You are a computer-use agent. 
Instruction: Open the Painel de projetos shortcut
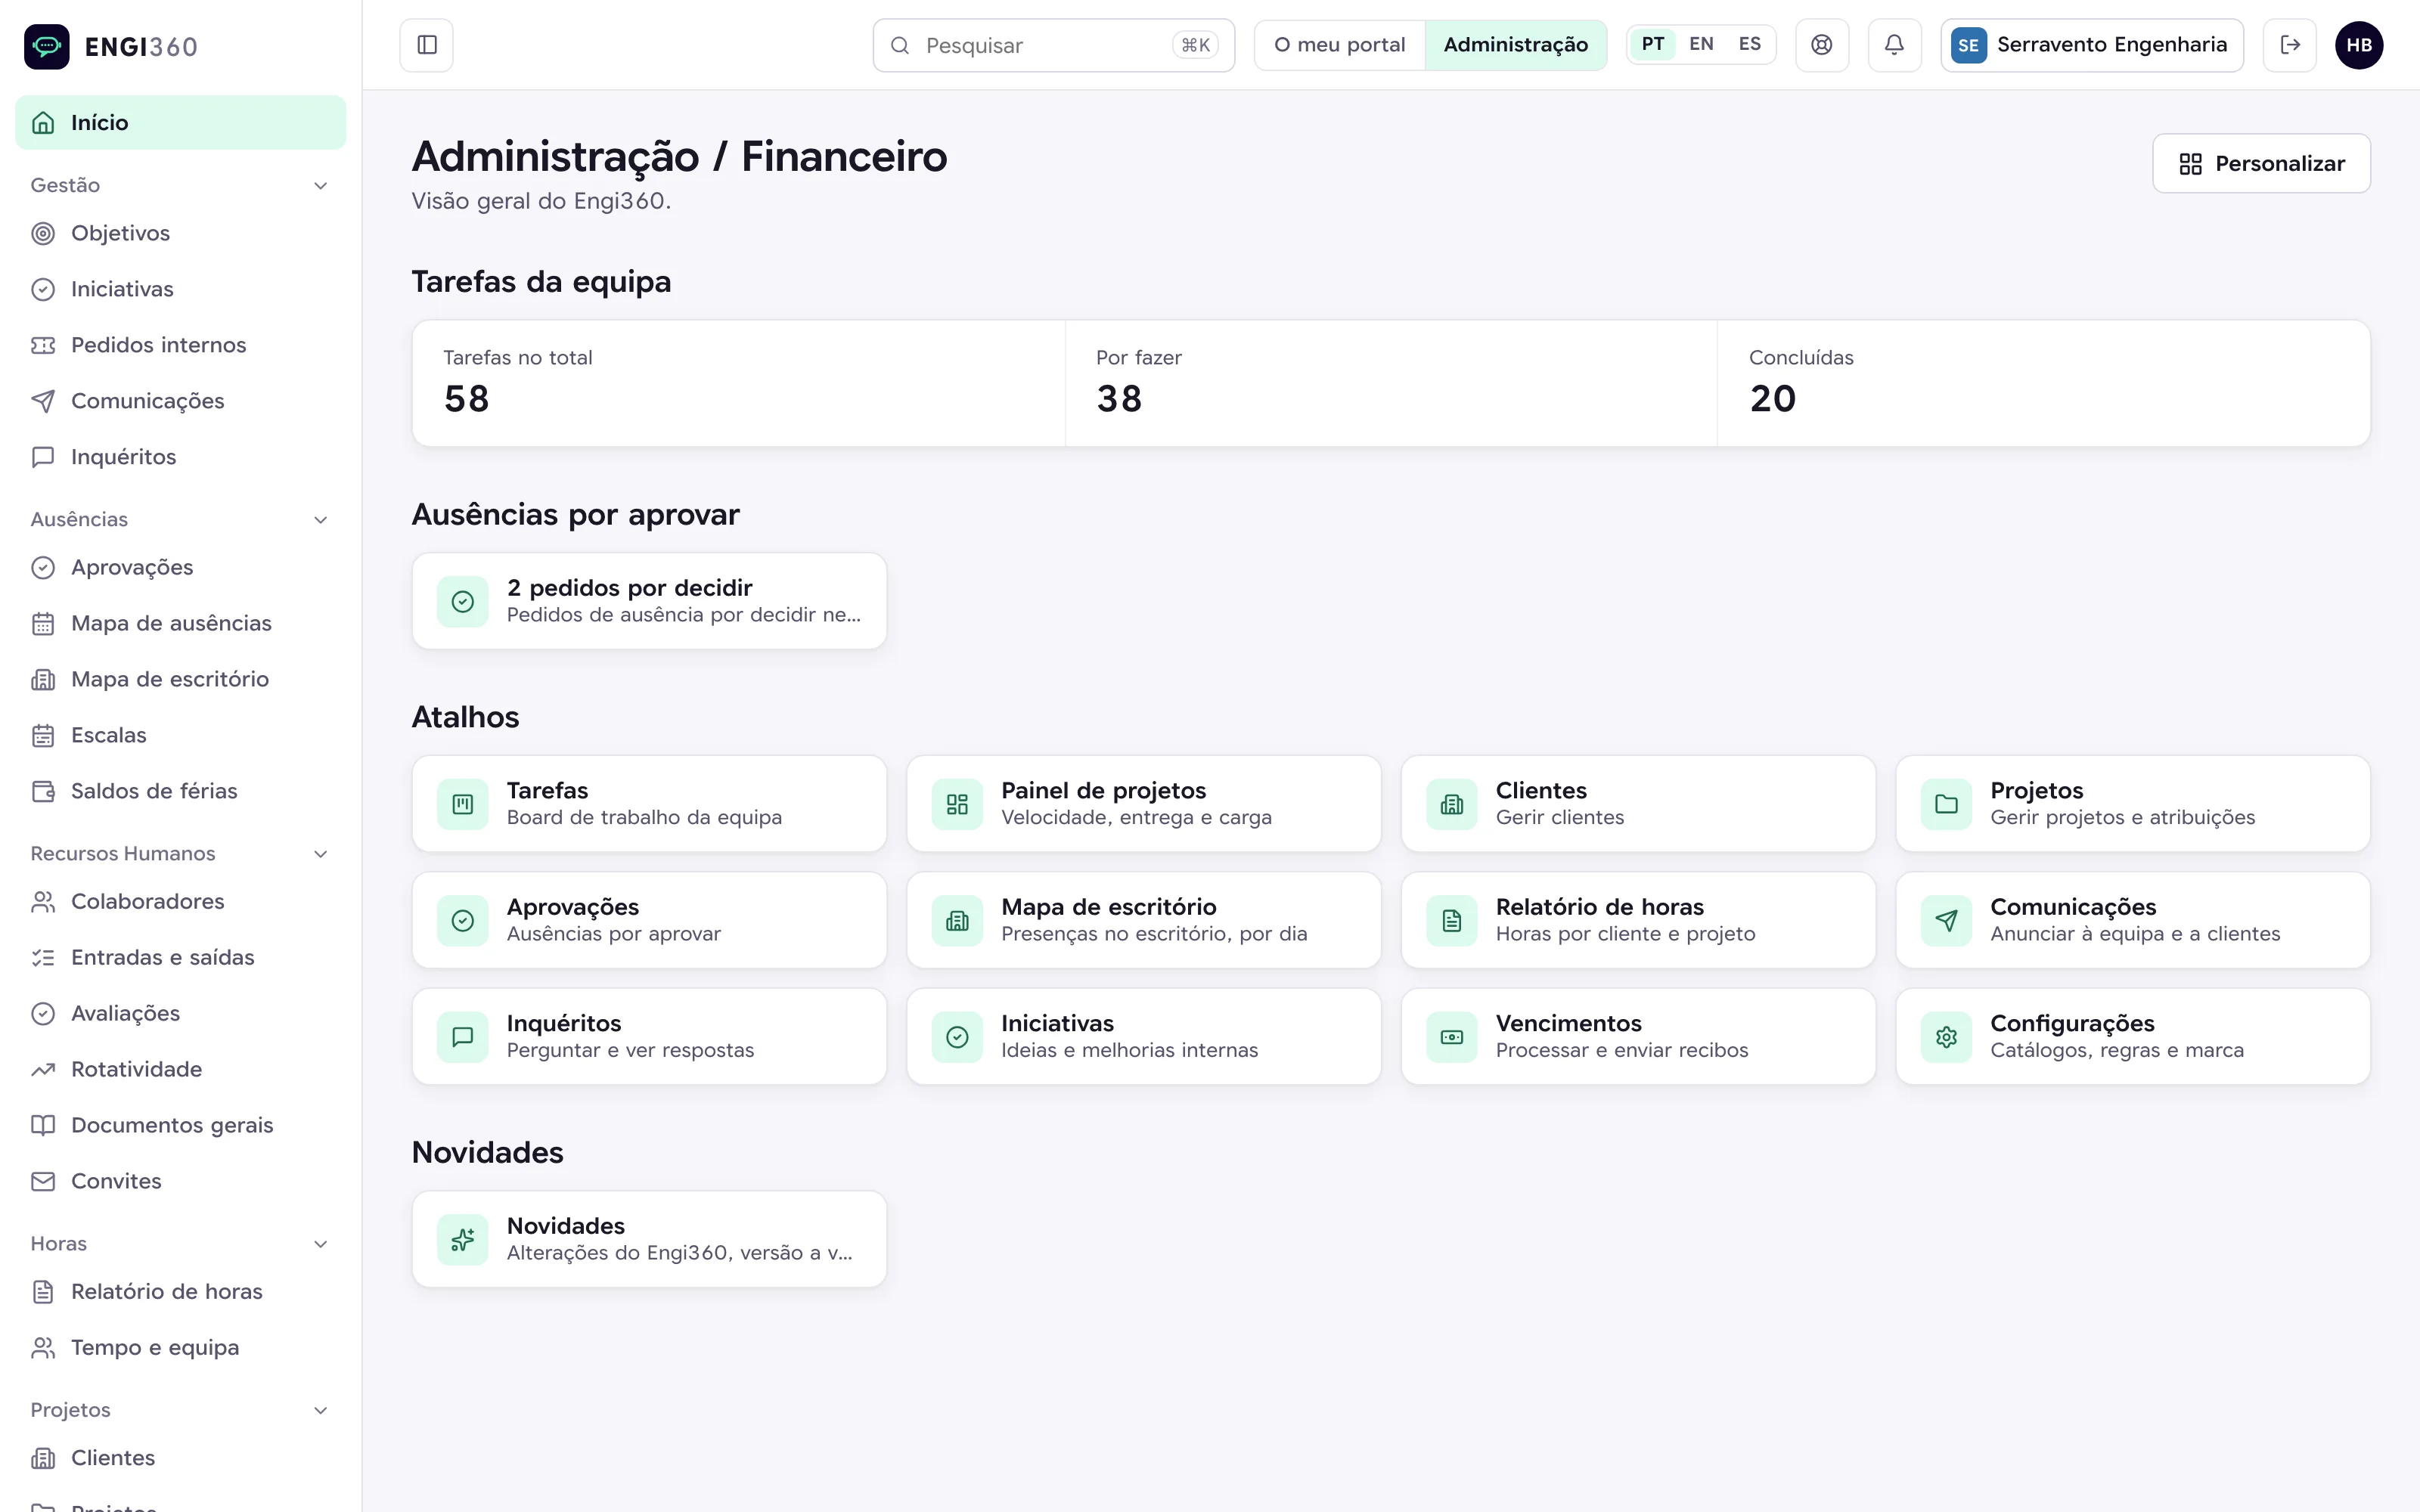click(1143, 804)
